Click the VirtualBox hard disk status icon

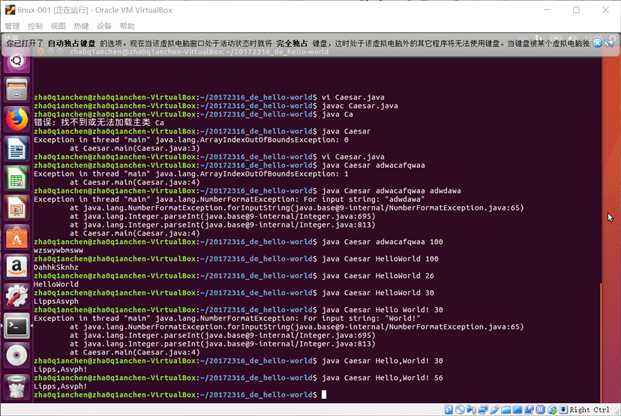[x=449, y=410]
